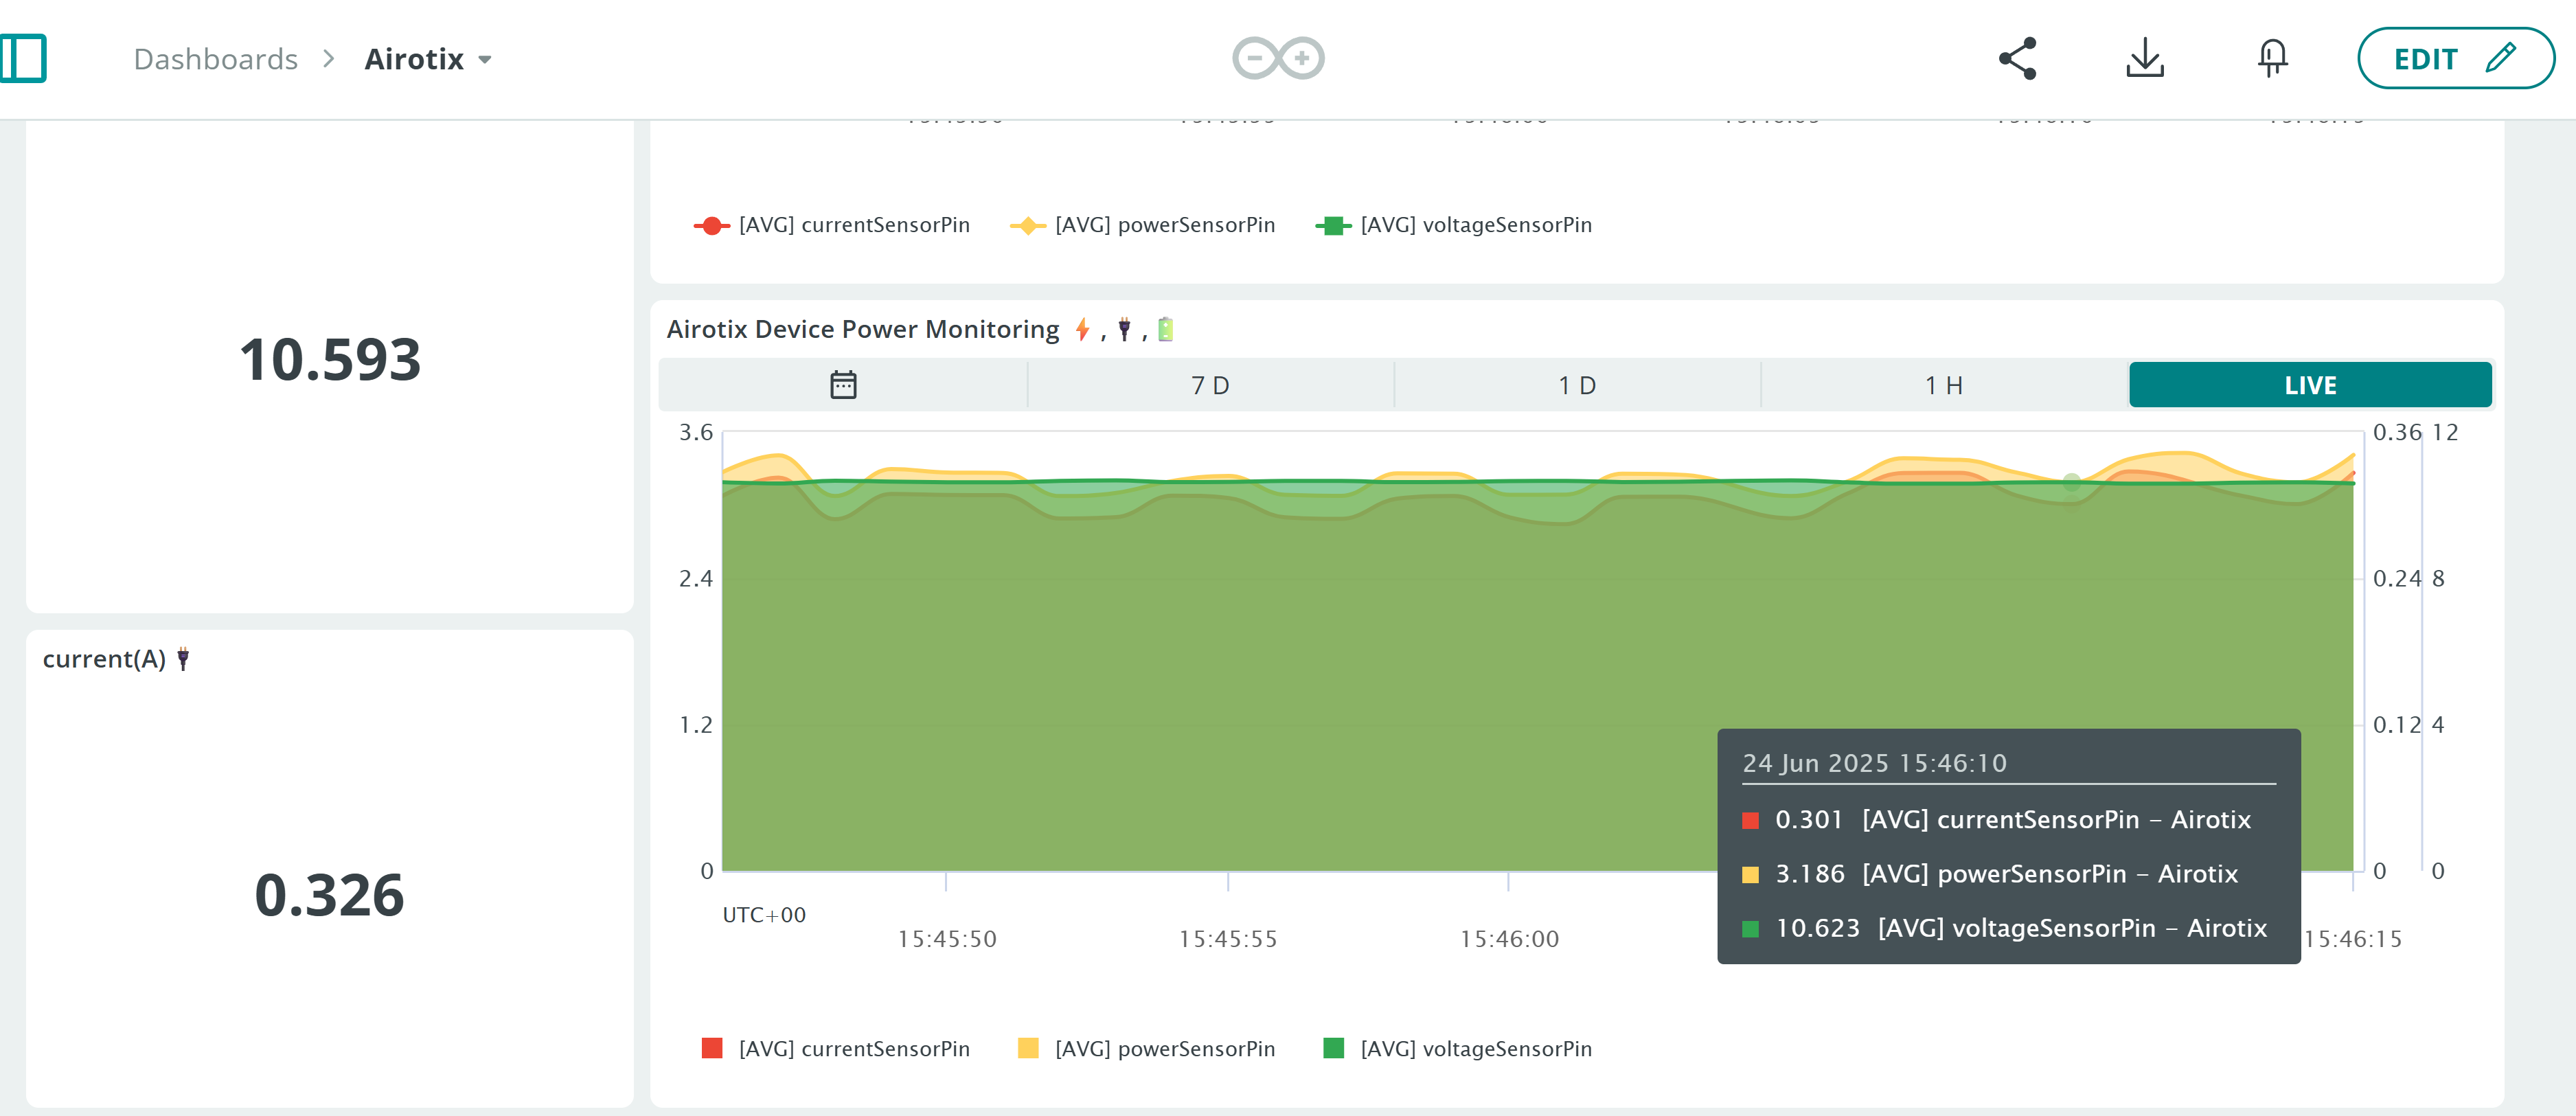This screenshot has width=2576, height=1116.
Task: Go to Dashboards breadcrumb link
Action: click(x=215, y=59)
